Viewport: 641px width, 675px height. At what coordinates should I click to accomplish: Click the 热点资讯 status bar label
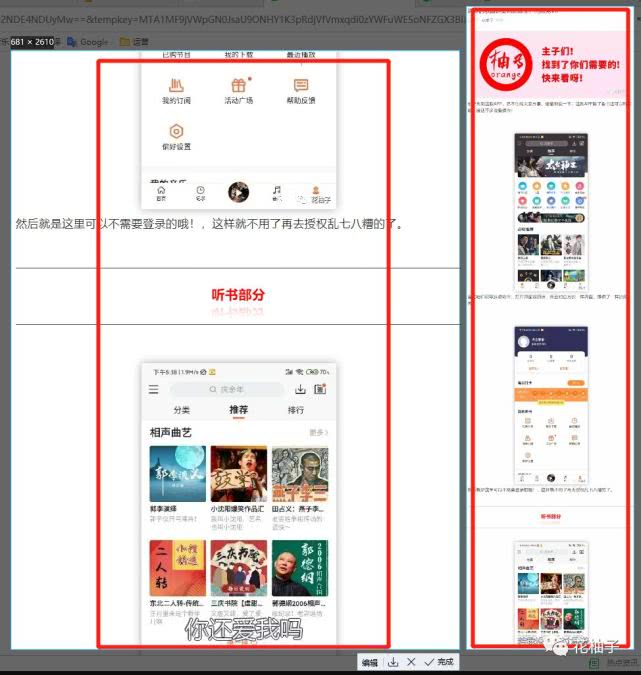point(622,663)
